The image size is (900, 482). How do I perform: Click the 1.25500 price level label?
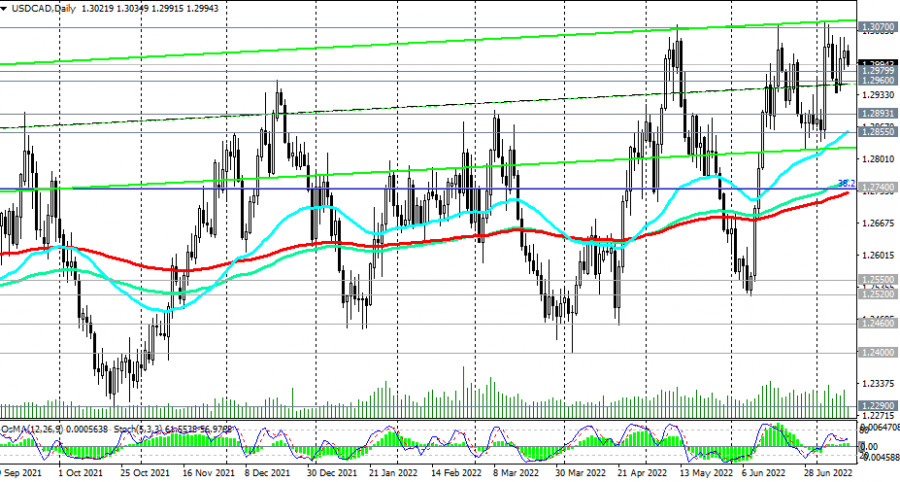tap(878, 279)
